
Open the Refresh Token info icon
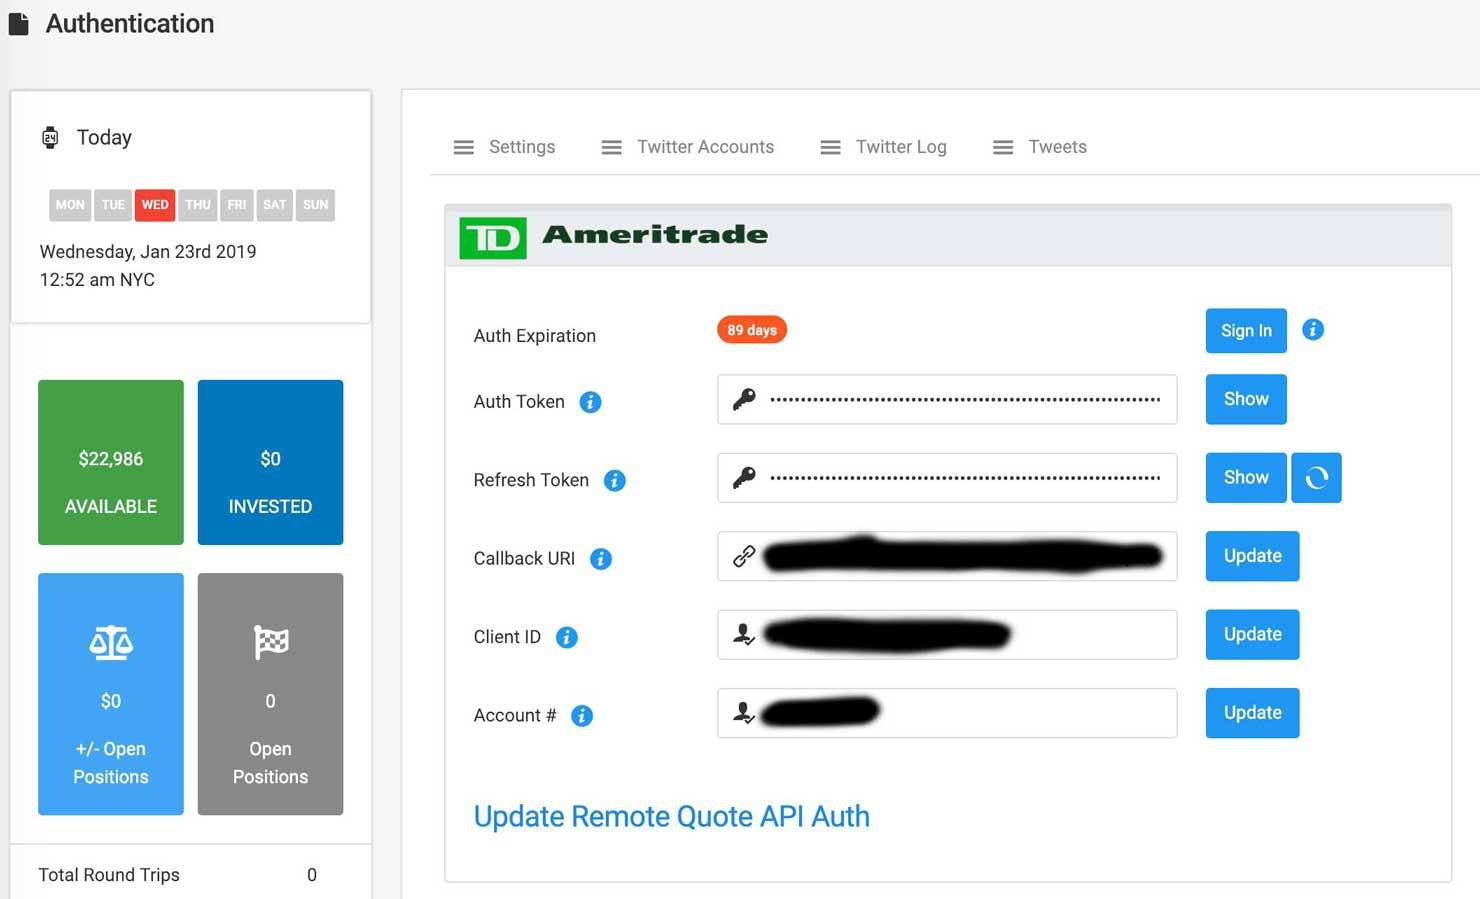click(x=614, y=481)
